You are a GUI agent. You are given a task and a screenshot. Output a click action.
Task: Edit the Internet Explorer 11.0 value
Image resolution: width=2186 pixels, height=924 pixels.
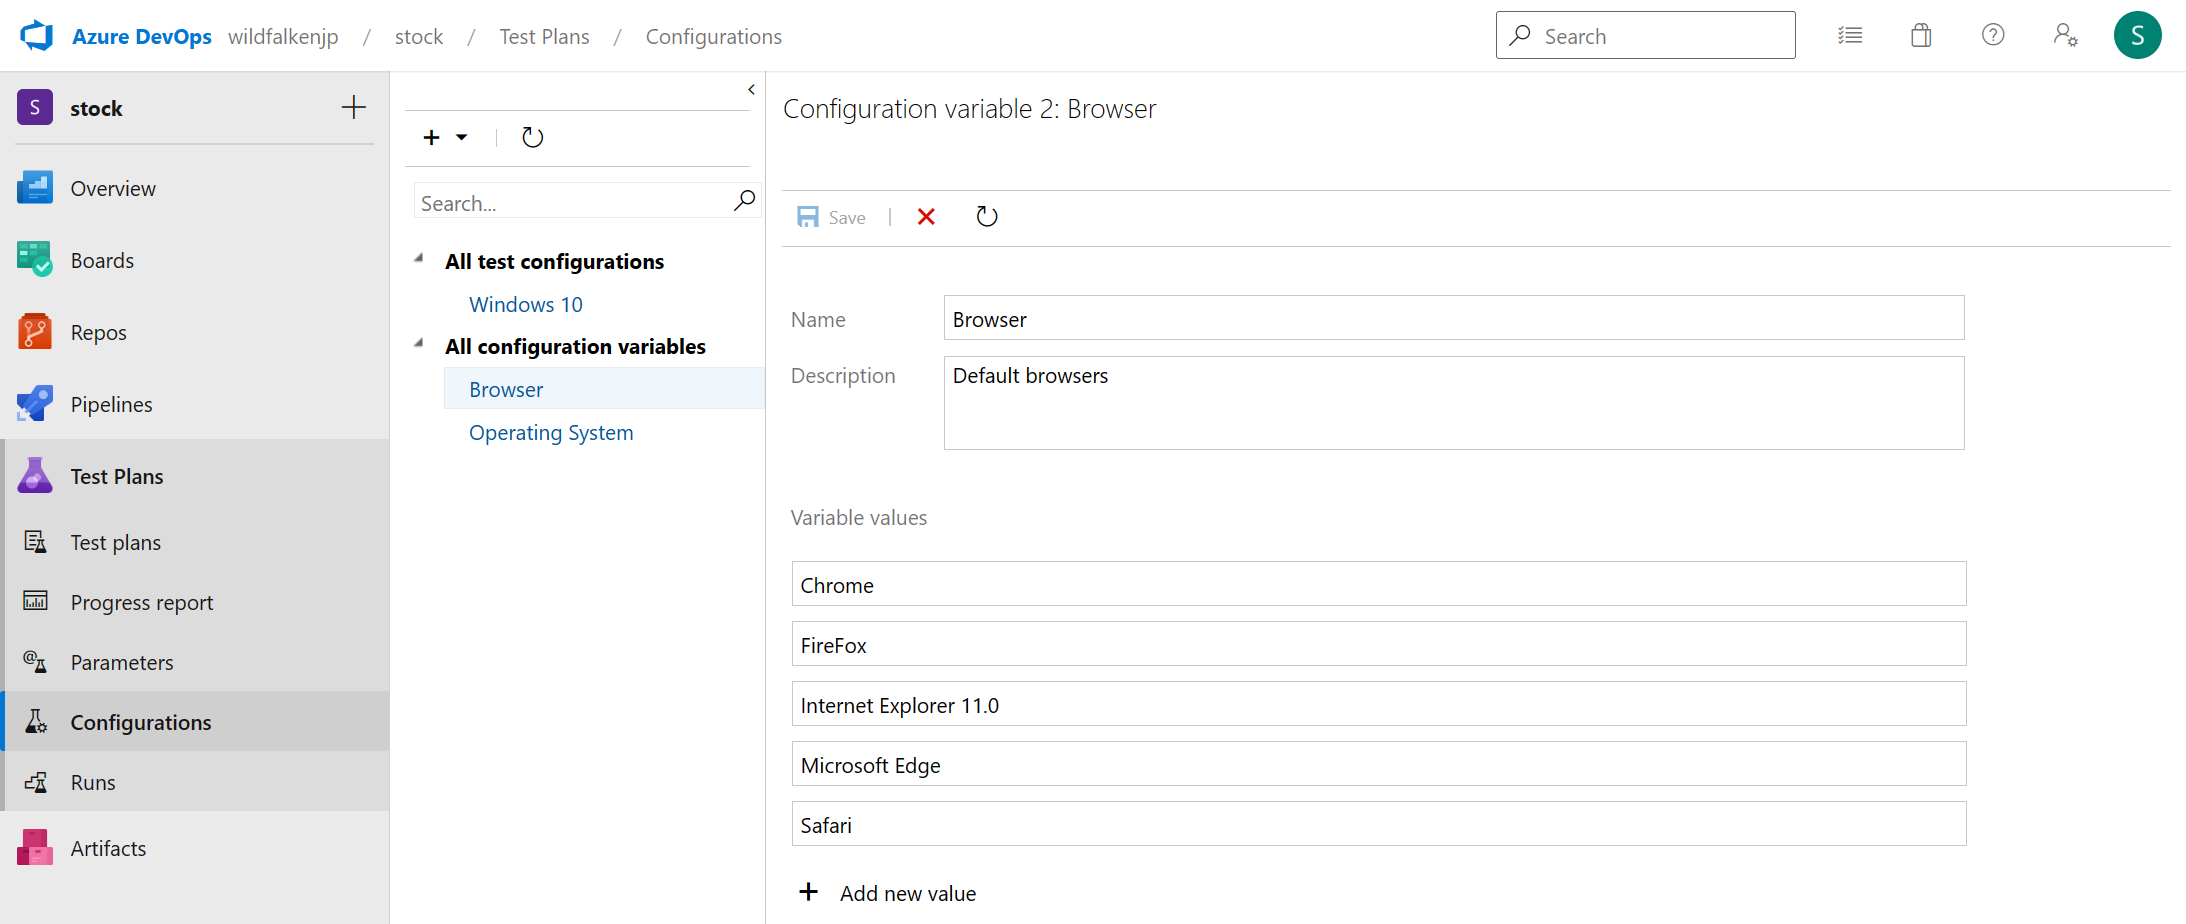[x=1379, y=704]
